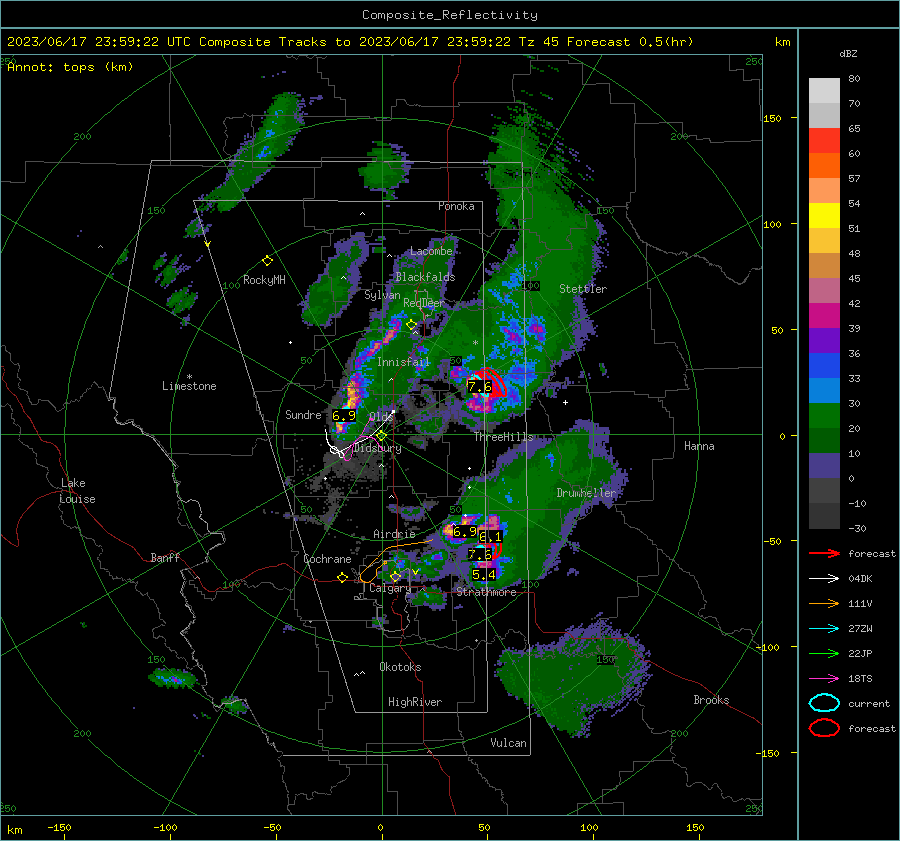Click the Sundre town label
The width and height of the screenshot is (900, 841).
pos(303,415)
